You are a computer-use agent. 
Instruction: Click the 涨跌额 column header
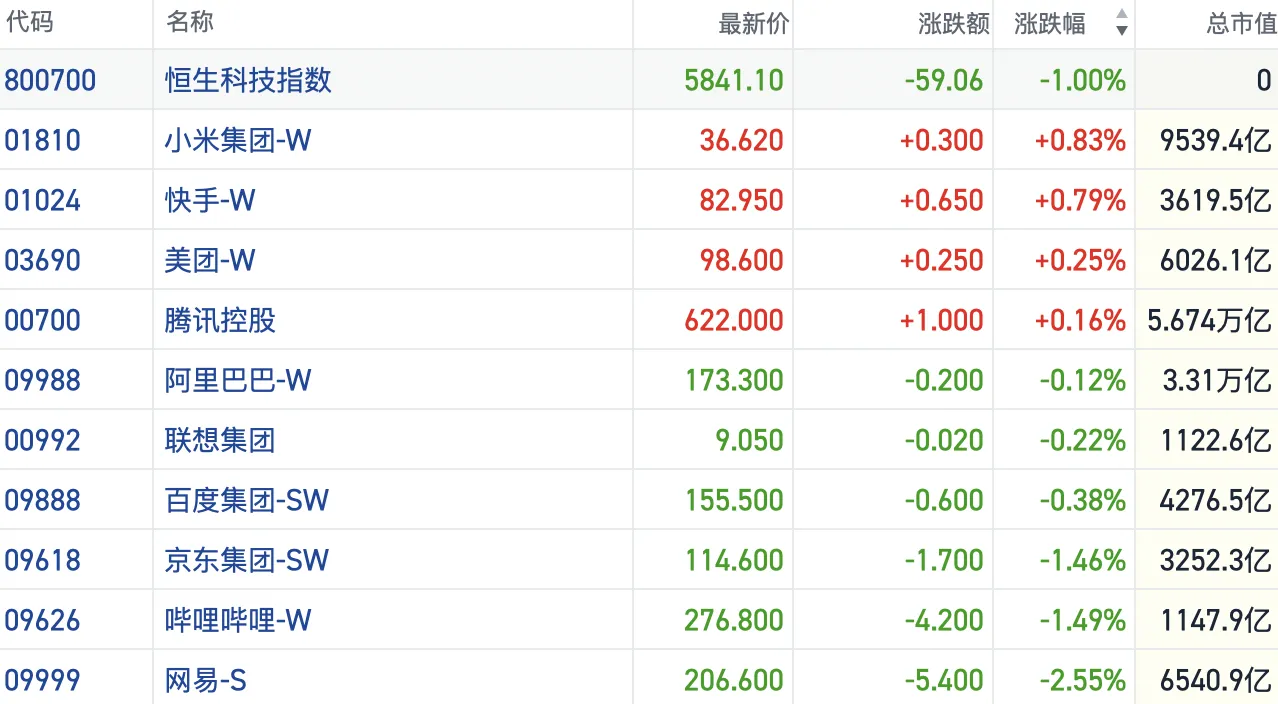pos(953,24)
